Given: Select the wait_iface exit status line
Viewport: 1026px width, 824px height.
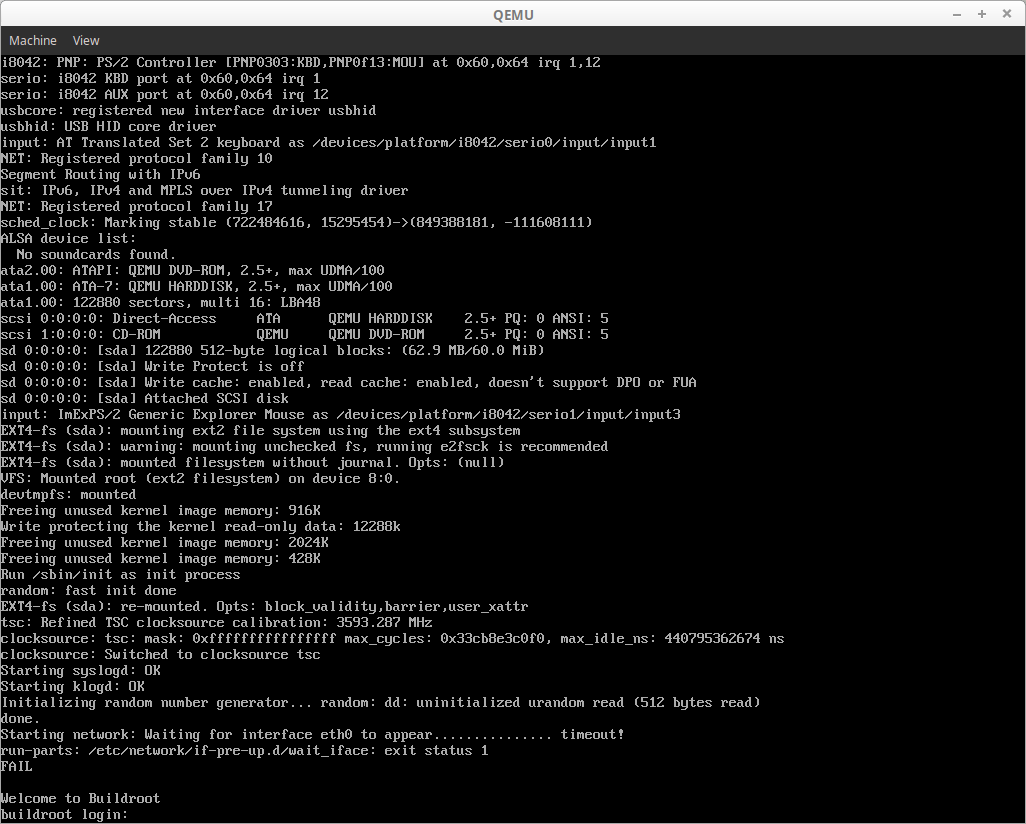Looking at the screenshot, I should (244, 751).
